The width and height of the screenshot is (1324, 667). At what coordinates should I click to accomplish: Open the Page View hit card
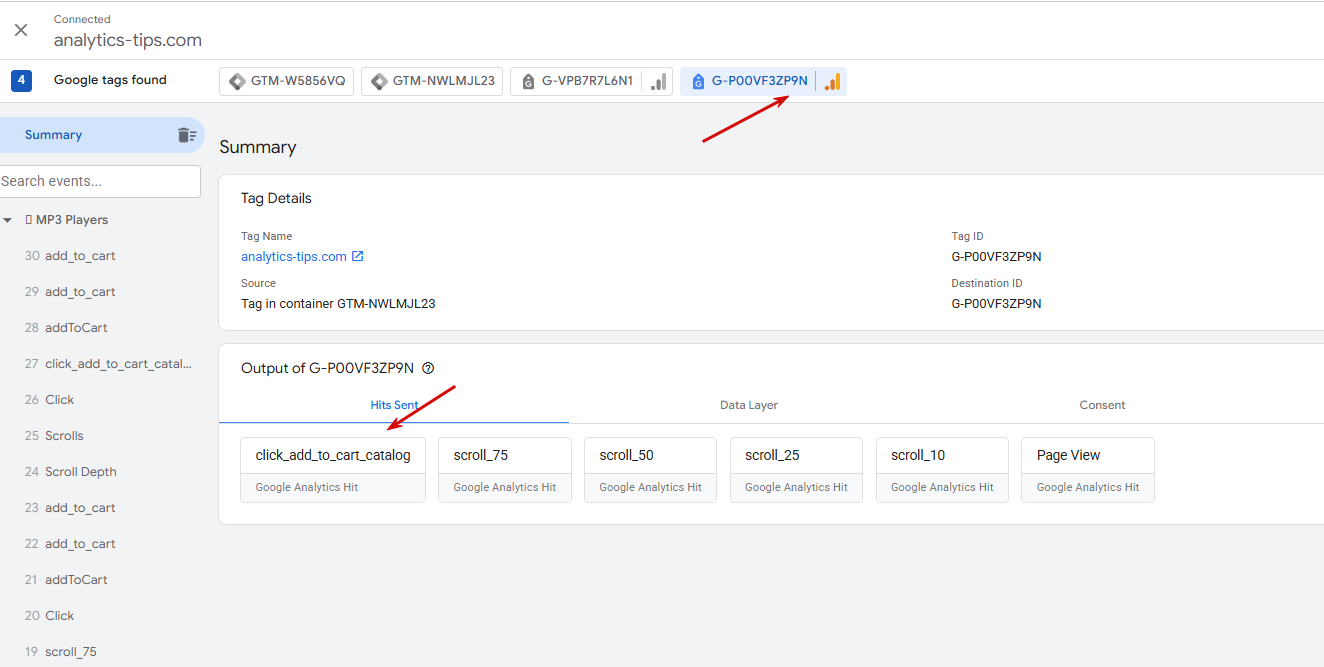1088,470
